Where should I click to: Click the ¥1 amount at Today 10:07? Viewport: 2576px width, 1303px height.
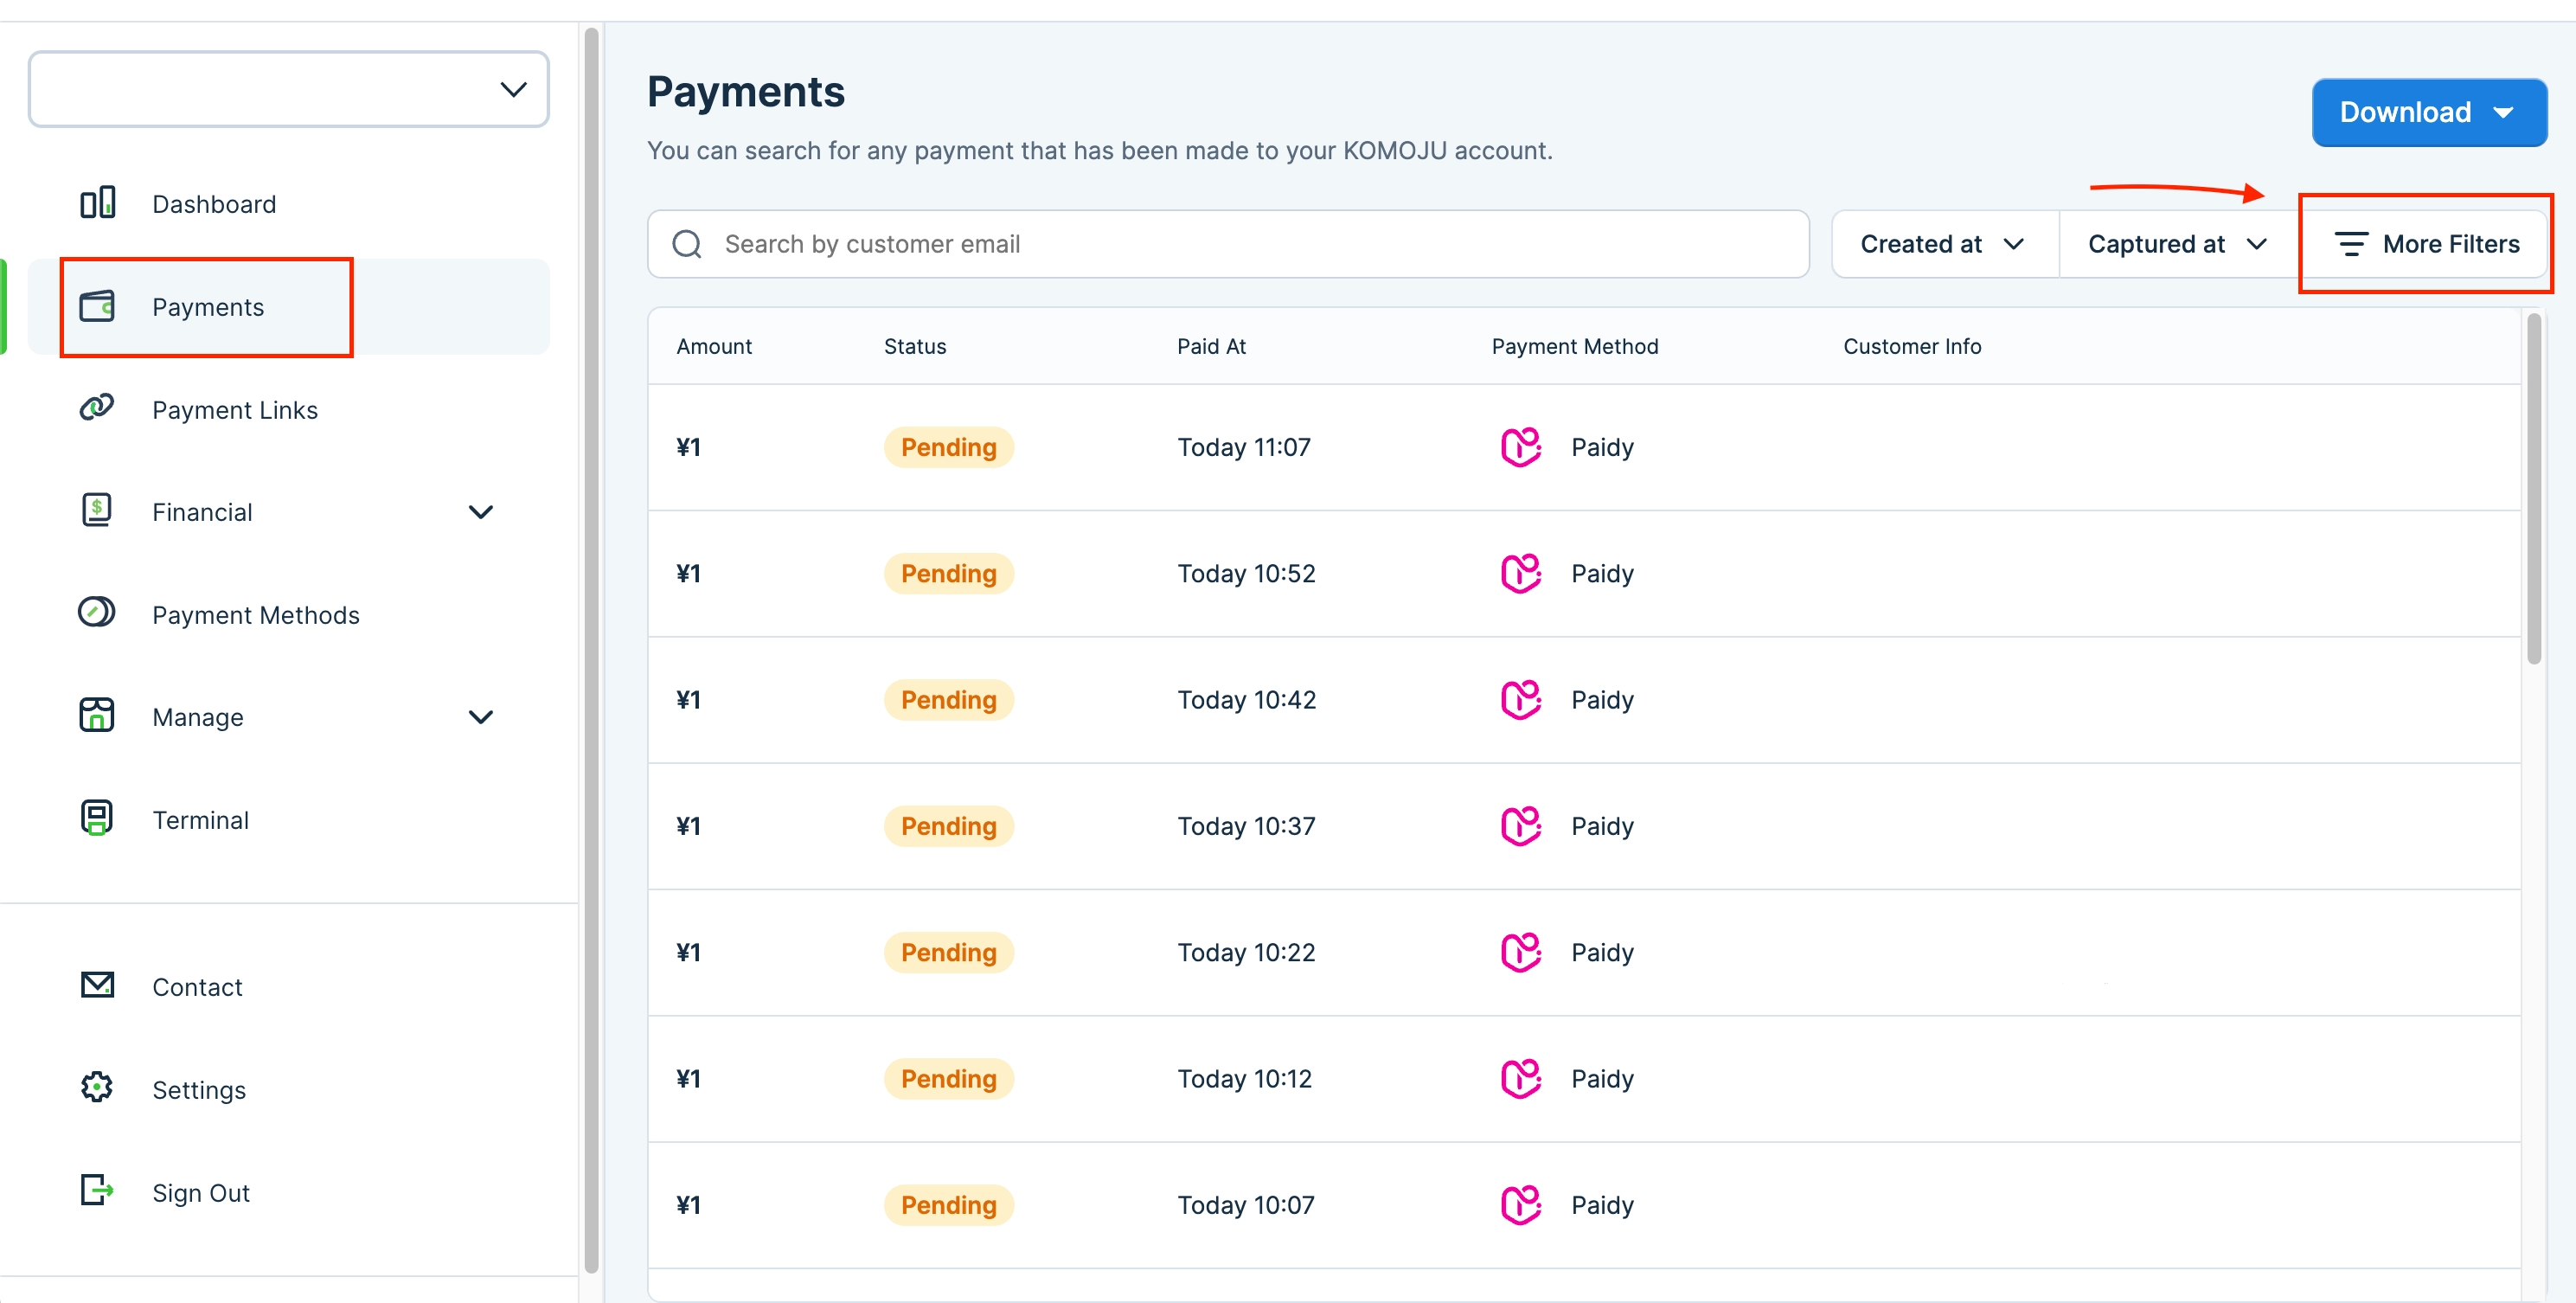[688, 1204]
